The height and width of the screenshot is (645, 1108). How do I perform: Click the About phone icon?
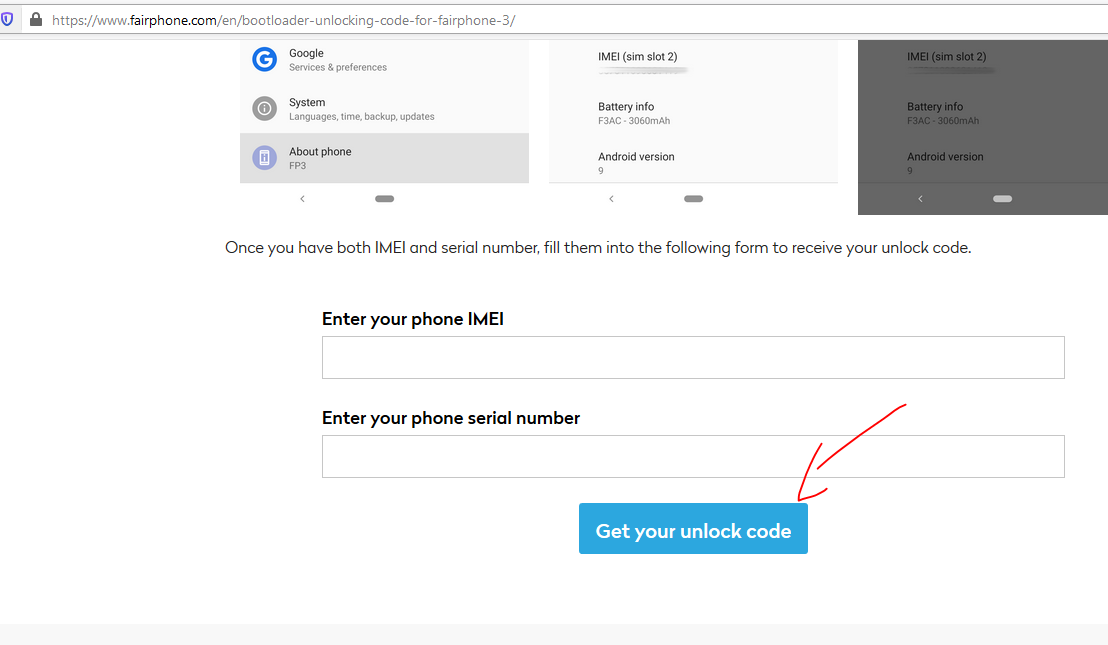click(264, 158)
